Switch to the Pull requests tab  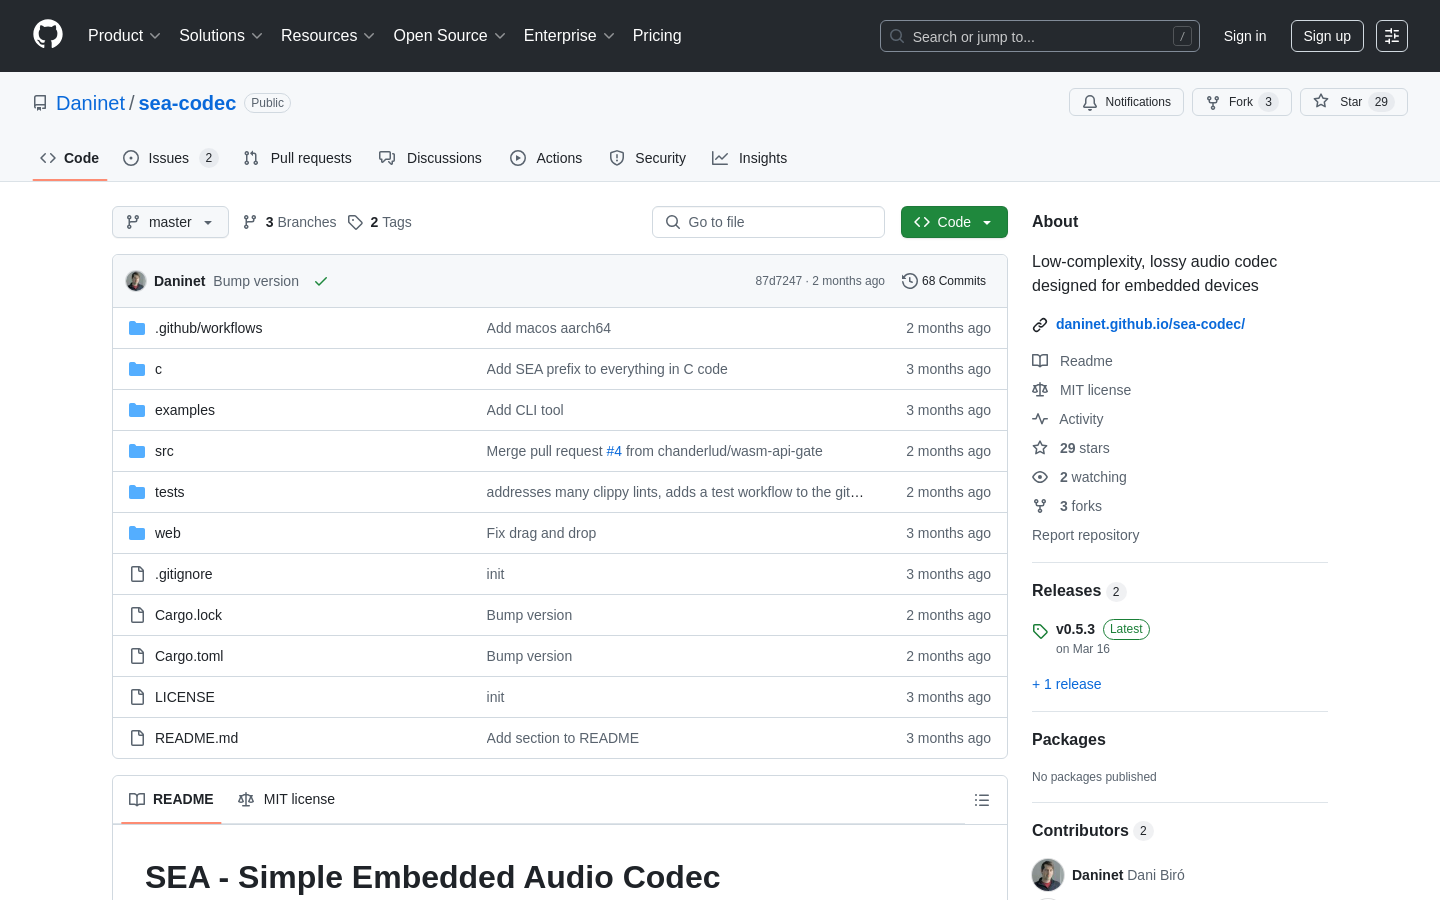[x=298, y=158]
